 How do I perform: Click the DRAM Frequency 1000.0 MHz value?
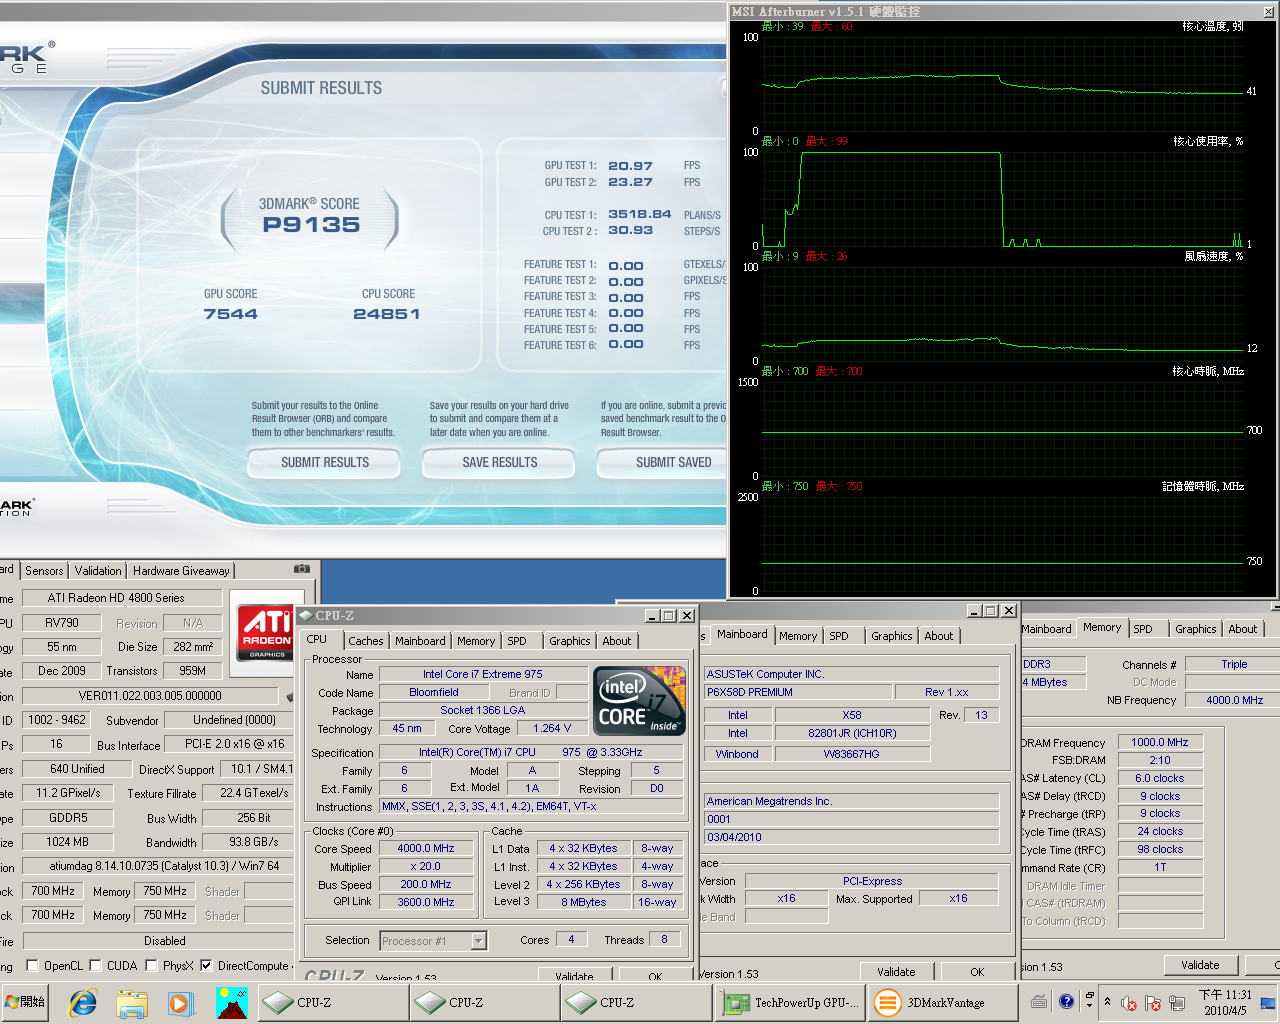coord(1160,742)
